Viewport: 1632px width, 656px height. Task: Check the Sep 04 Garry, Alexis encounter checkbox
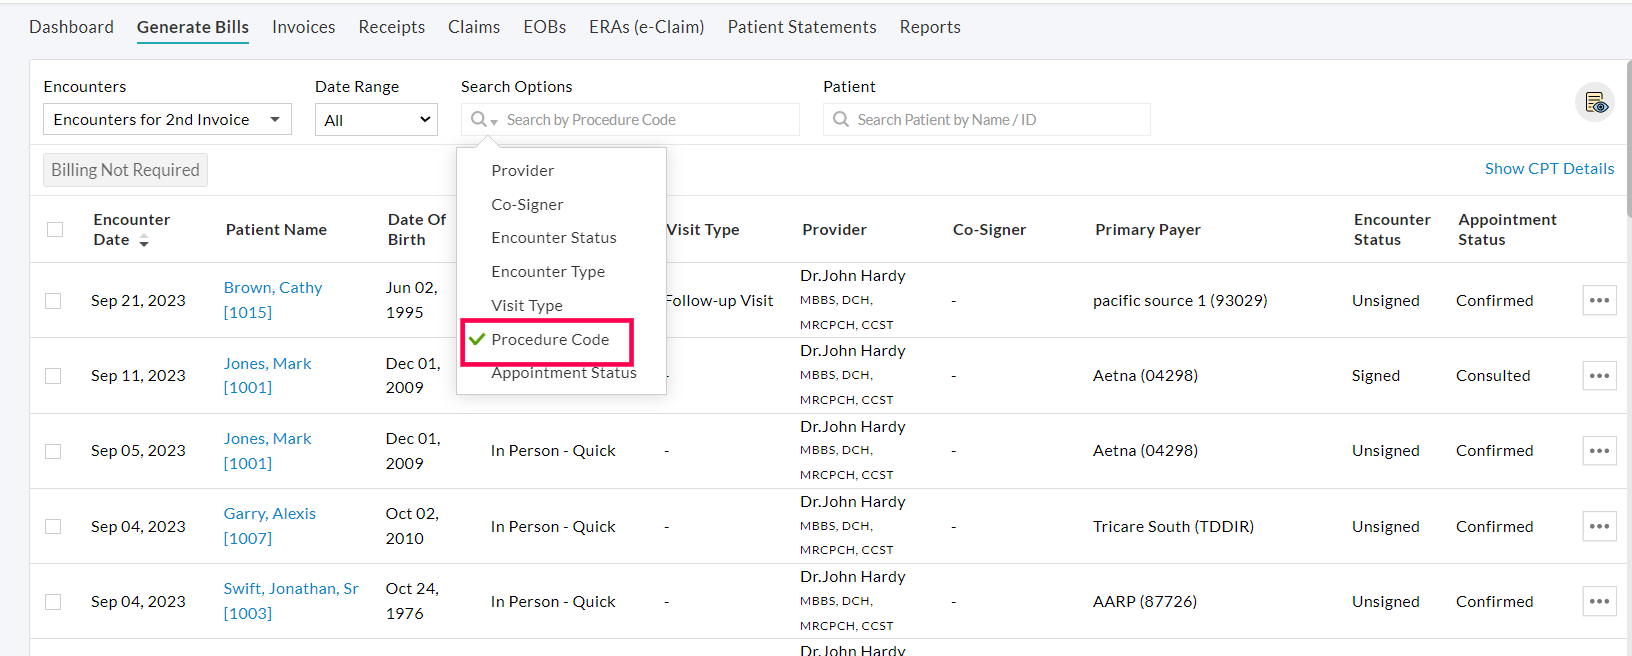[54, 525]
